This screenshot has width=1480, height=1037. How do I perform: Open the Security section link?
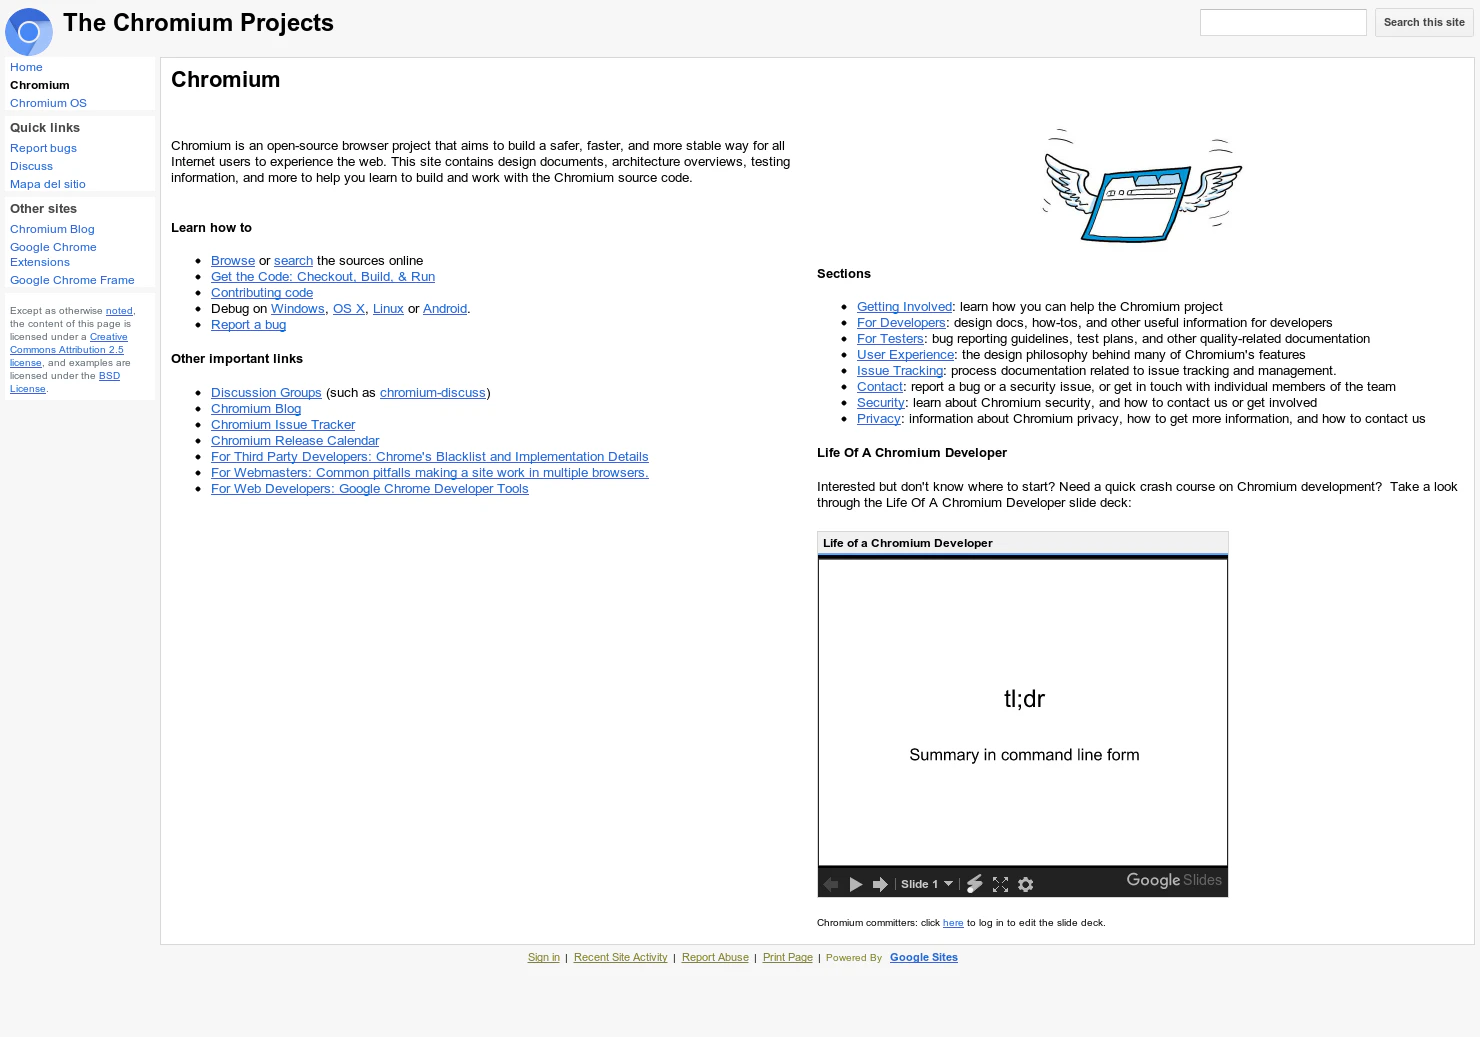pos(881,403)
